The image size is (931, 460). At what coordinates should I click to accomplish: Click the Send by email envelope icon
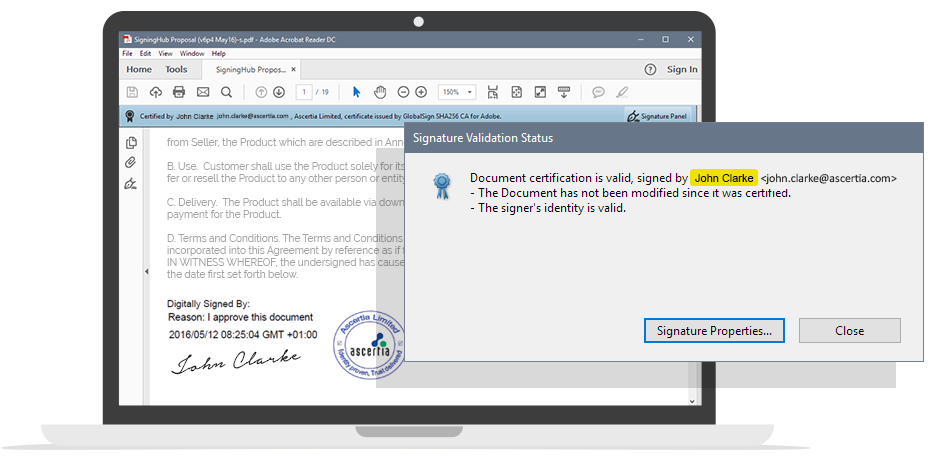click(x=203, y=92)
